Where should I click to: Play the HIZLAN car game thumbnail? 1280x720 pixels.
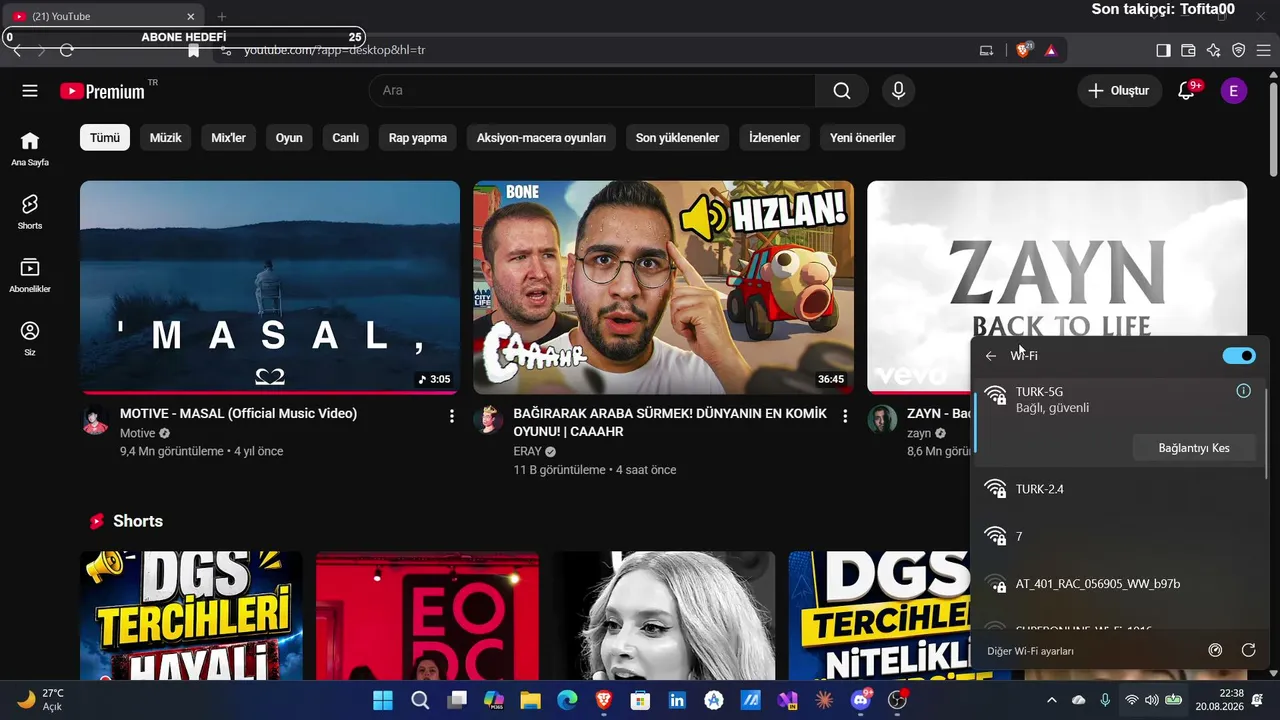click(663, 287)
